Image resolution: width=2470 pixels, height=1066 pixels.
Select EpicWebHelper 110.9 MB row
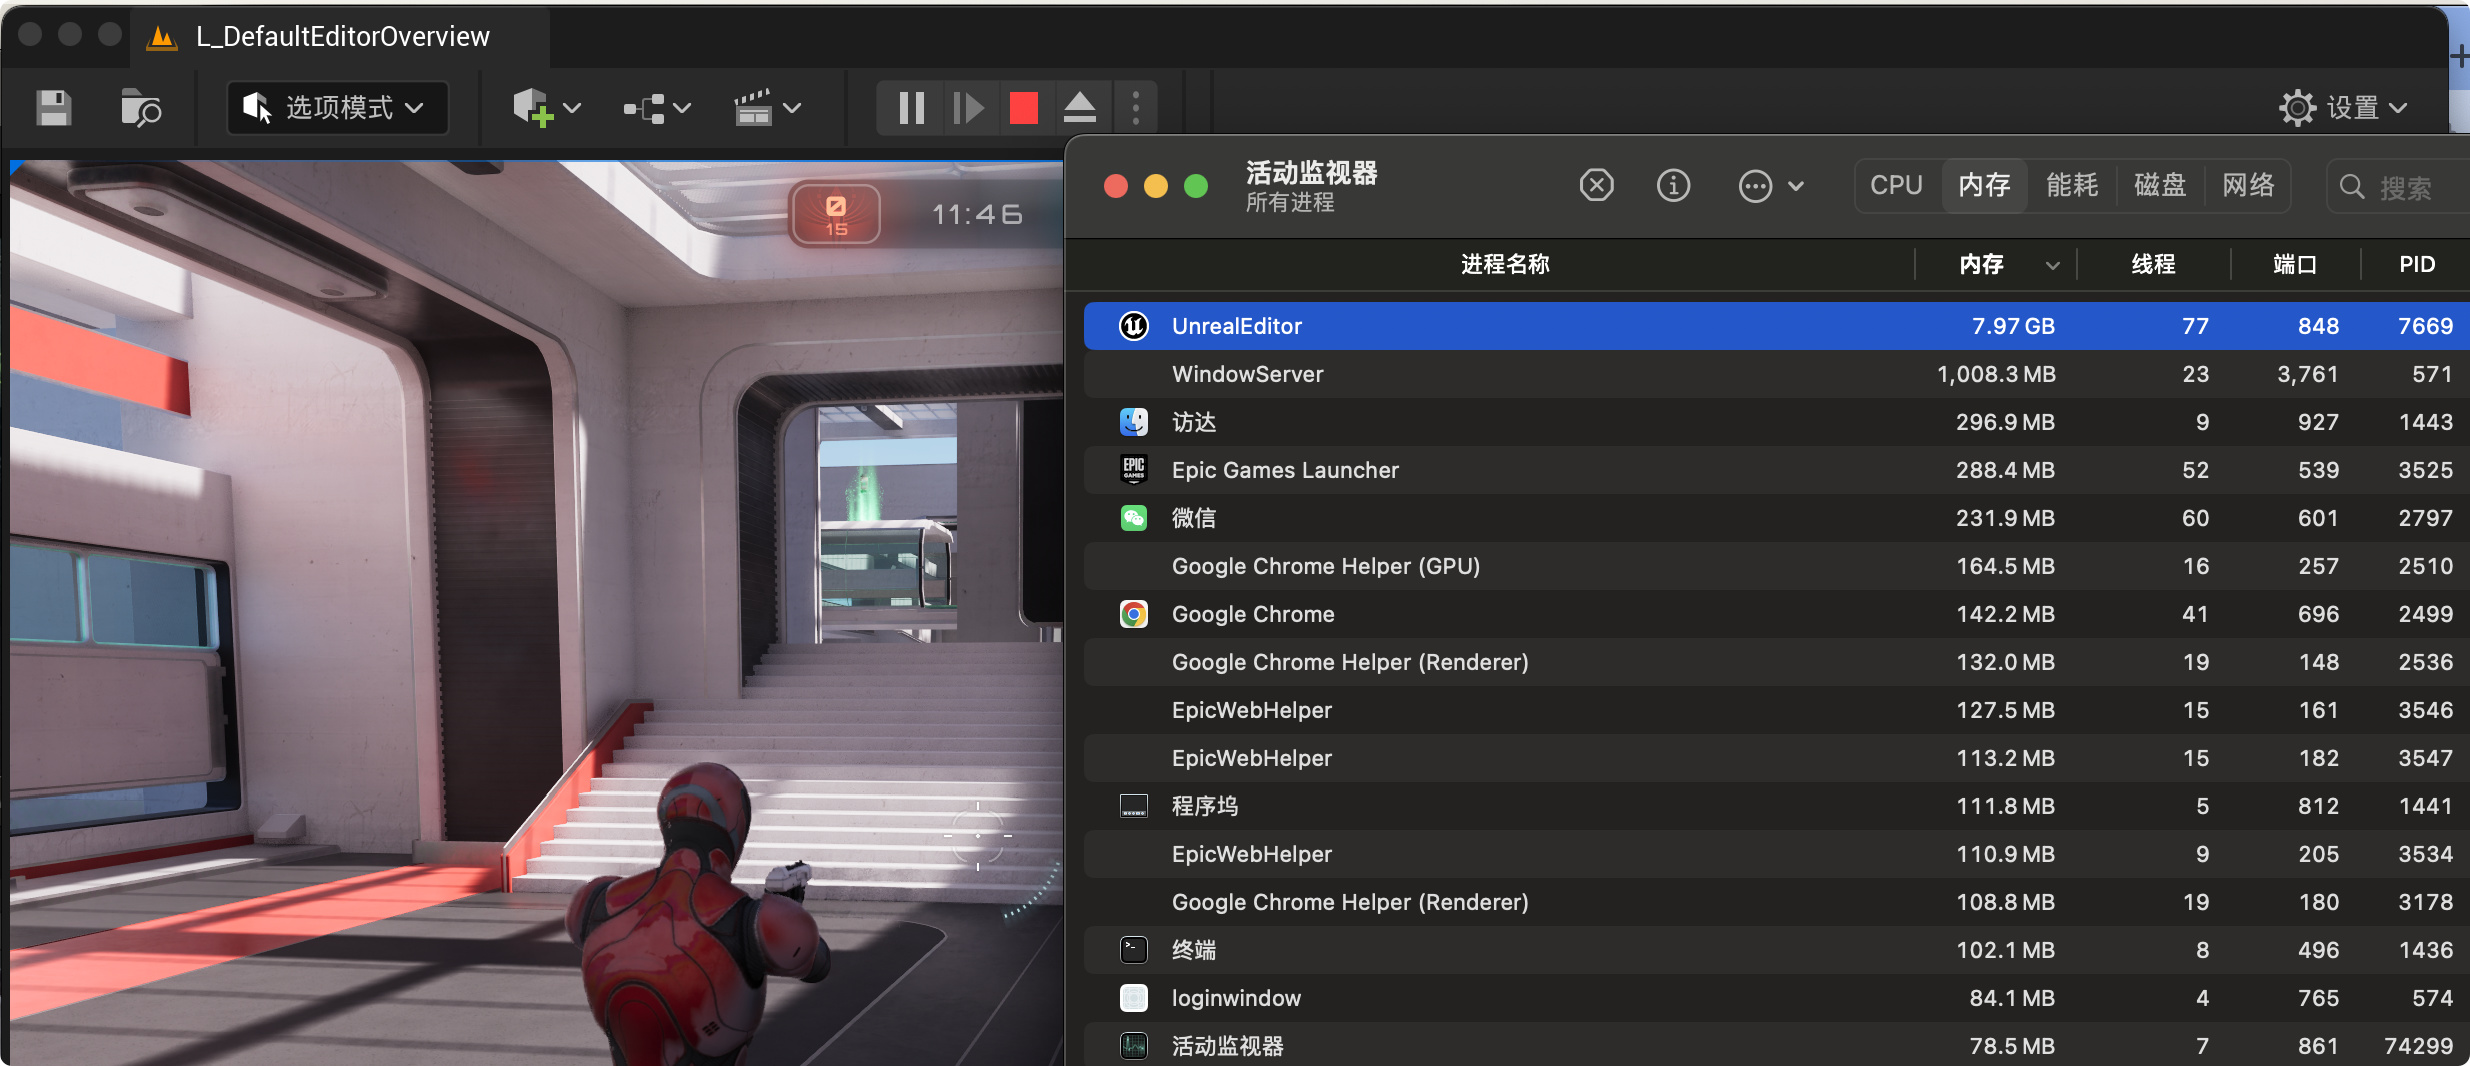[1777, 854]
